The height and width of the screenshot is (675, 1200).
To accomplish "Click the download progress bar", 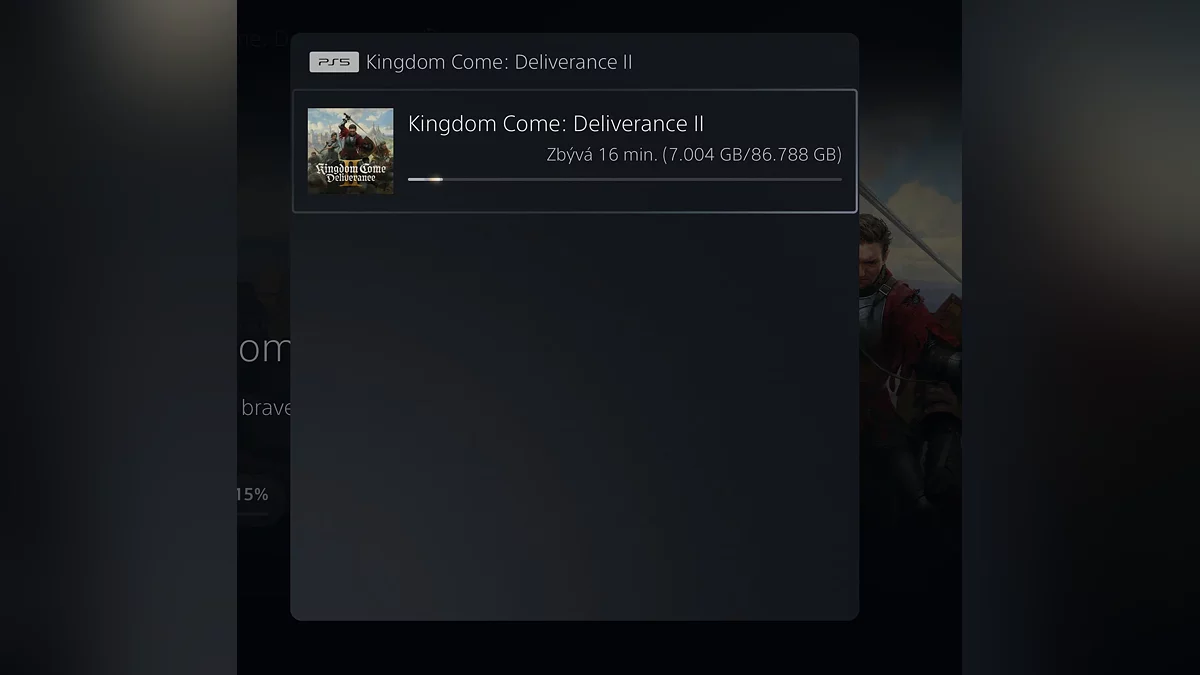I will (625, 179).
